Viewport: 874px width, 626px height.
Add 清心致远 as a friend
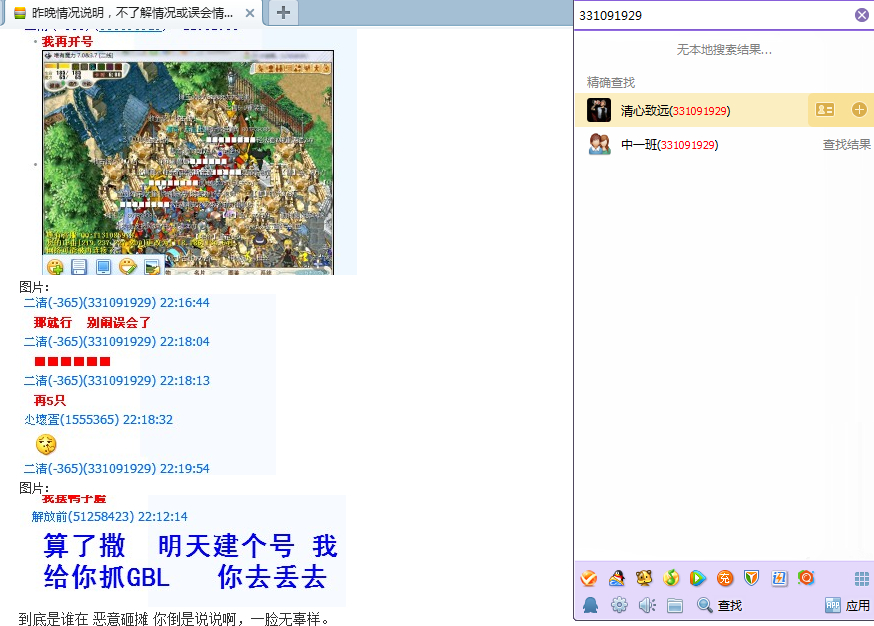pyautogui.click(x=859, y=110)
